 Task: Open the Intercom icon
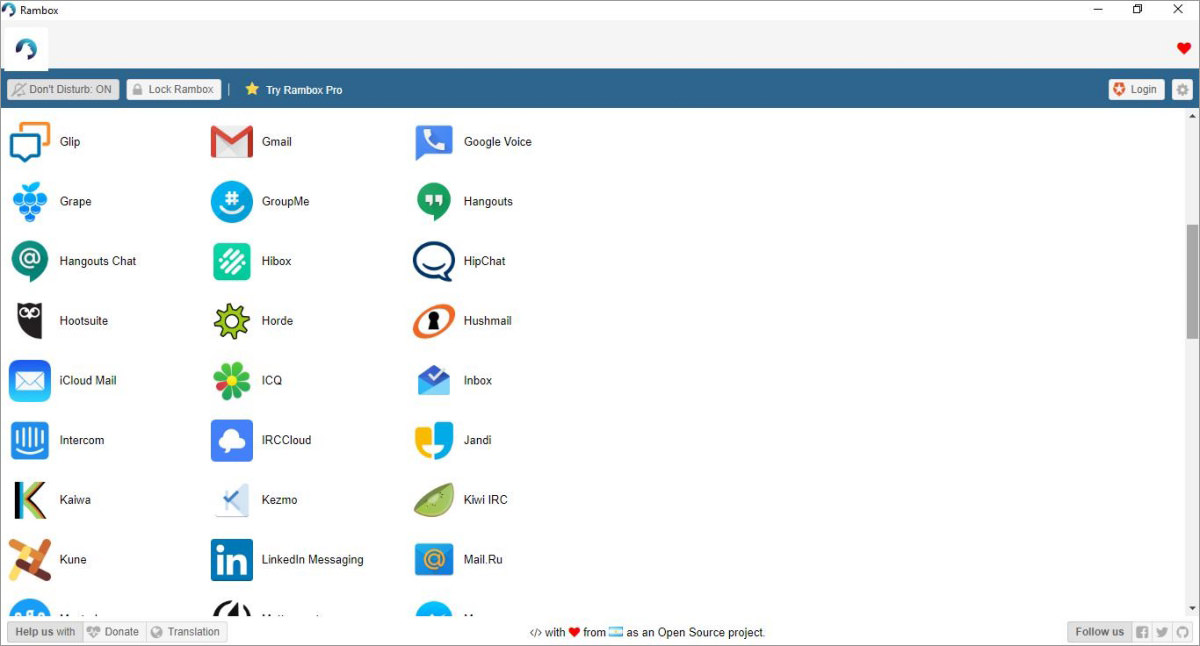[30, 440]
